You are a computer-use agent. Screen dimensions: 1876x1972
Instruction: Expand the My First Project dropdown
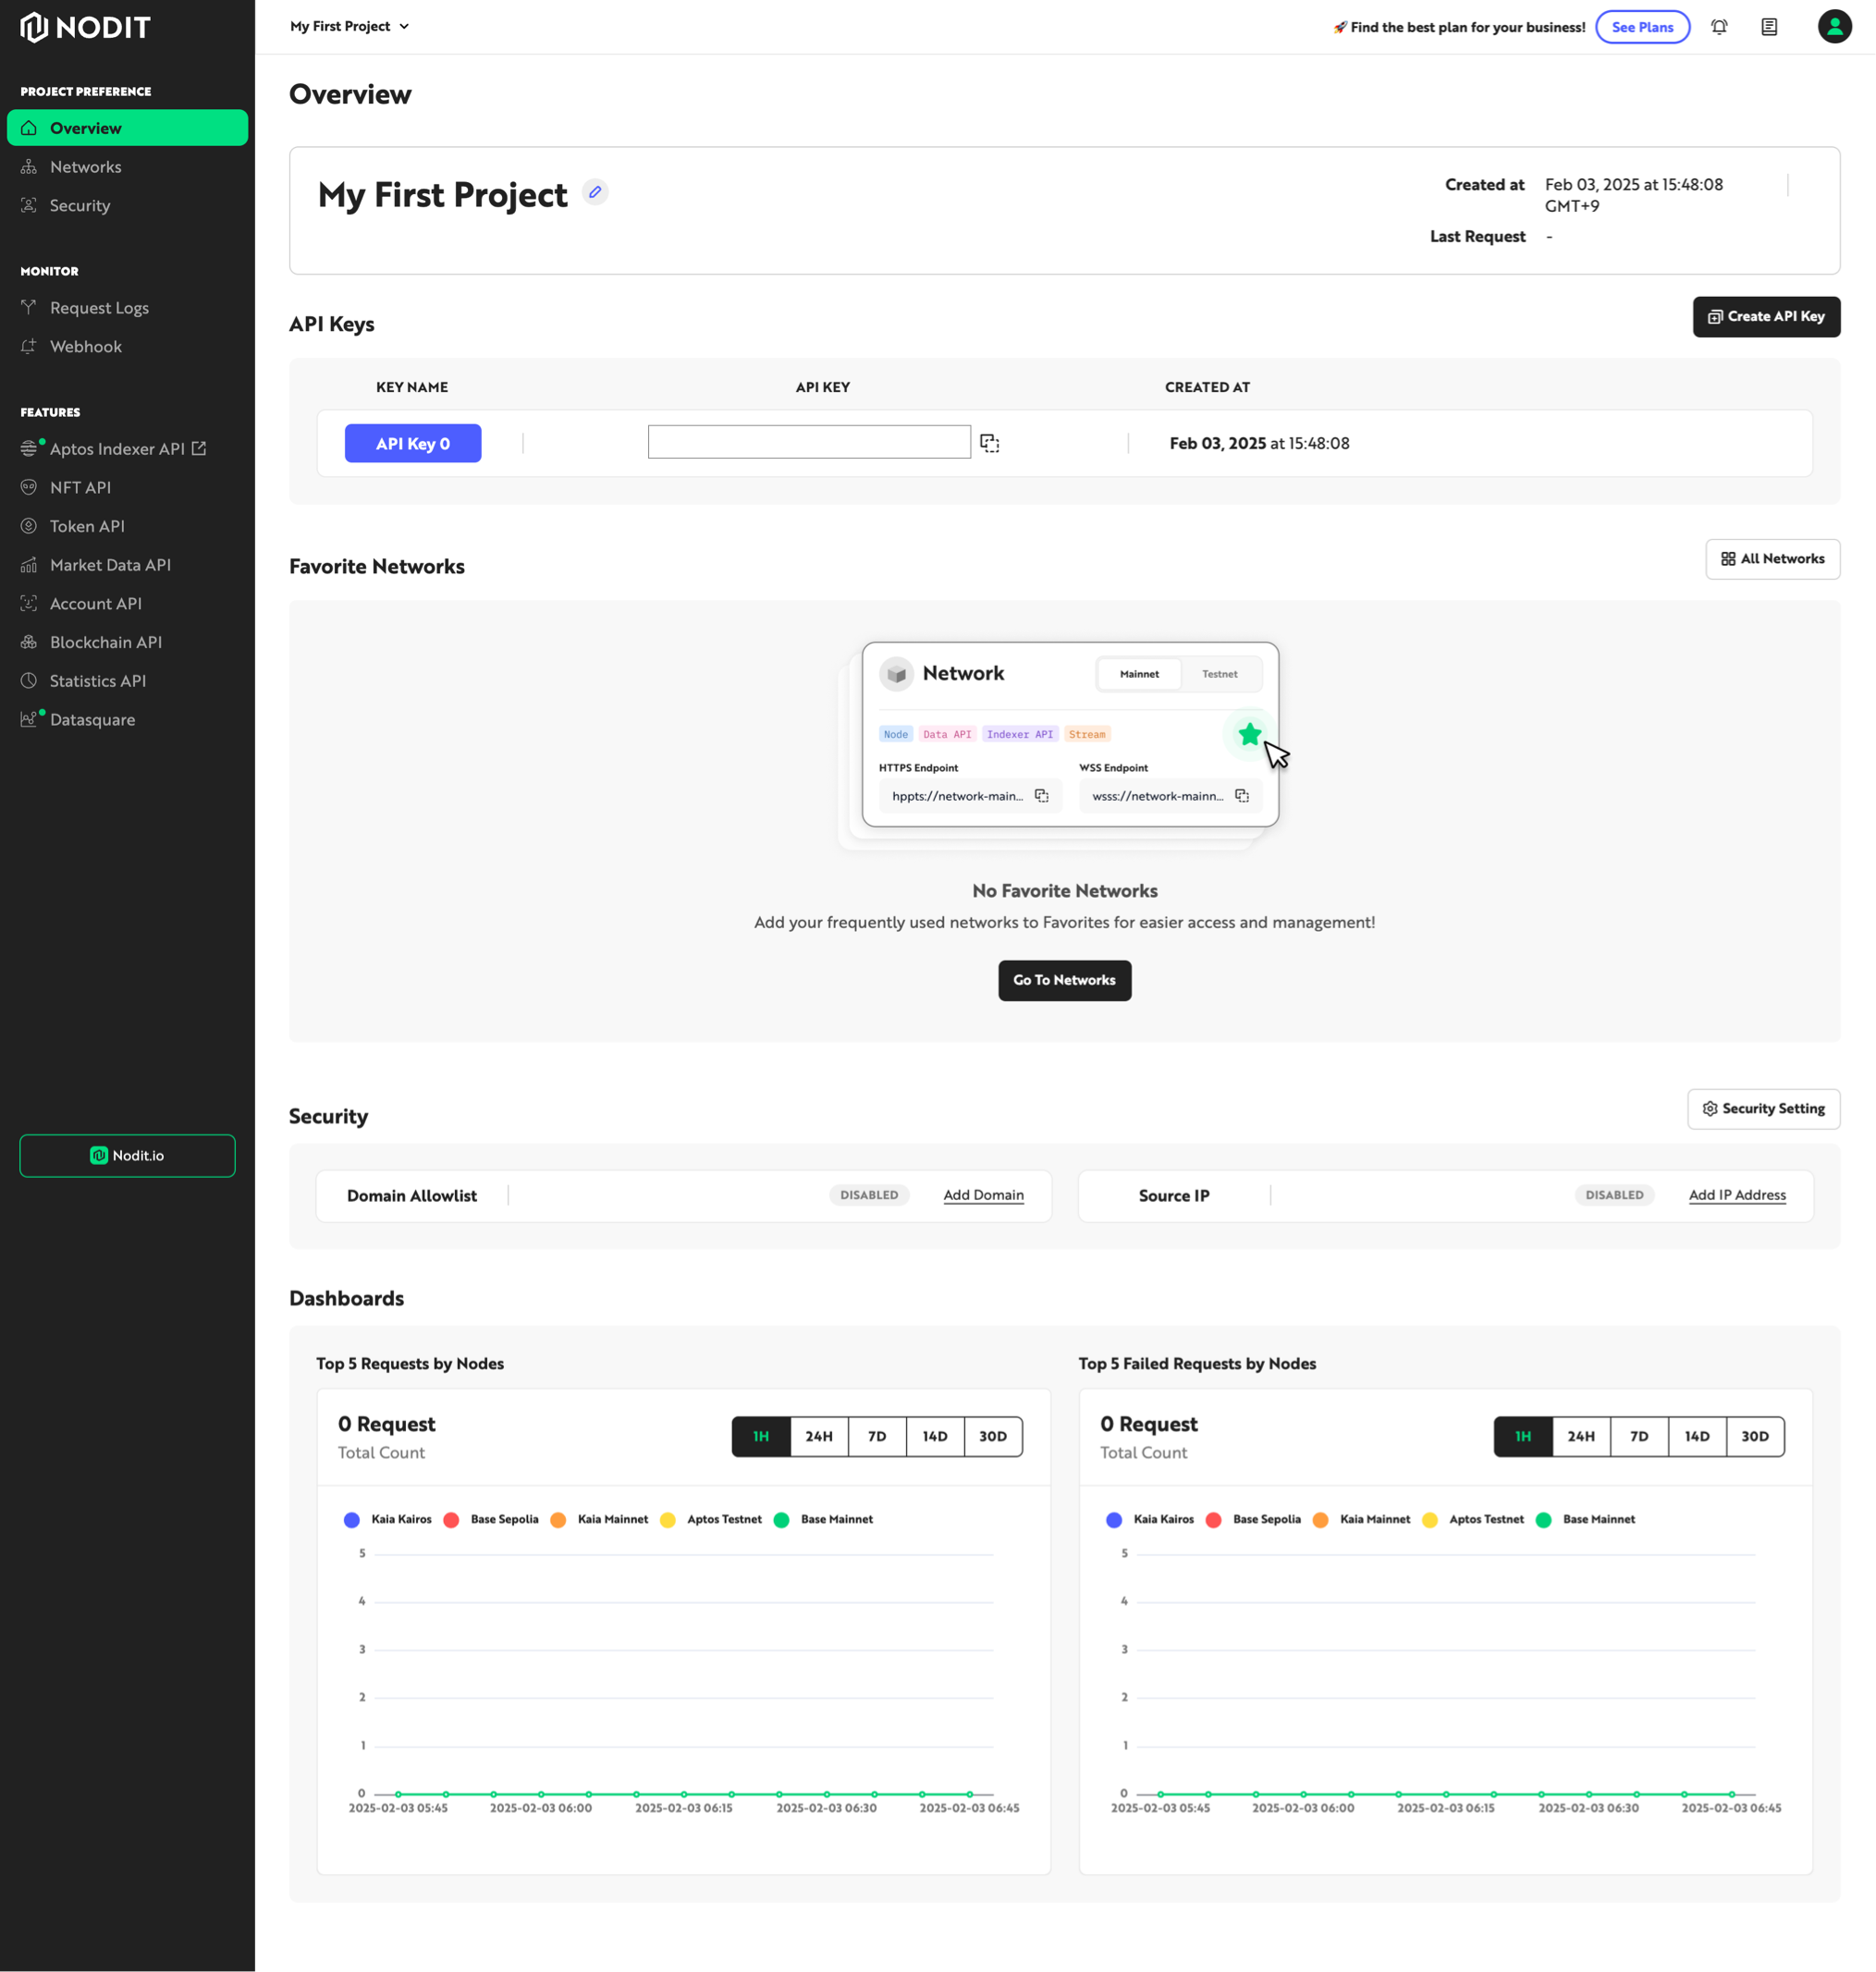(x=349, y=27)
